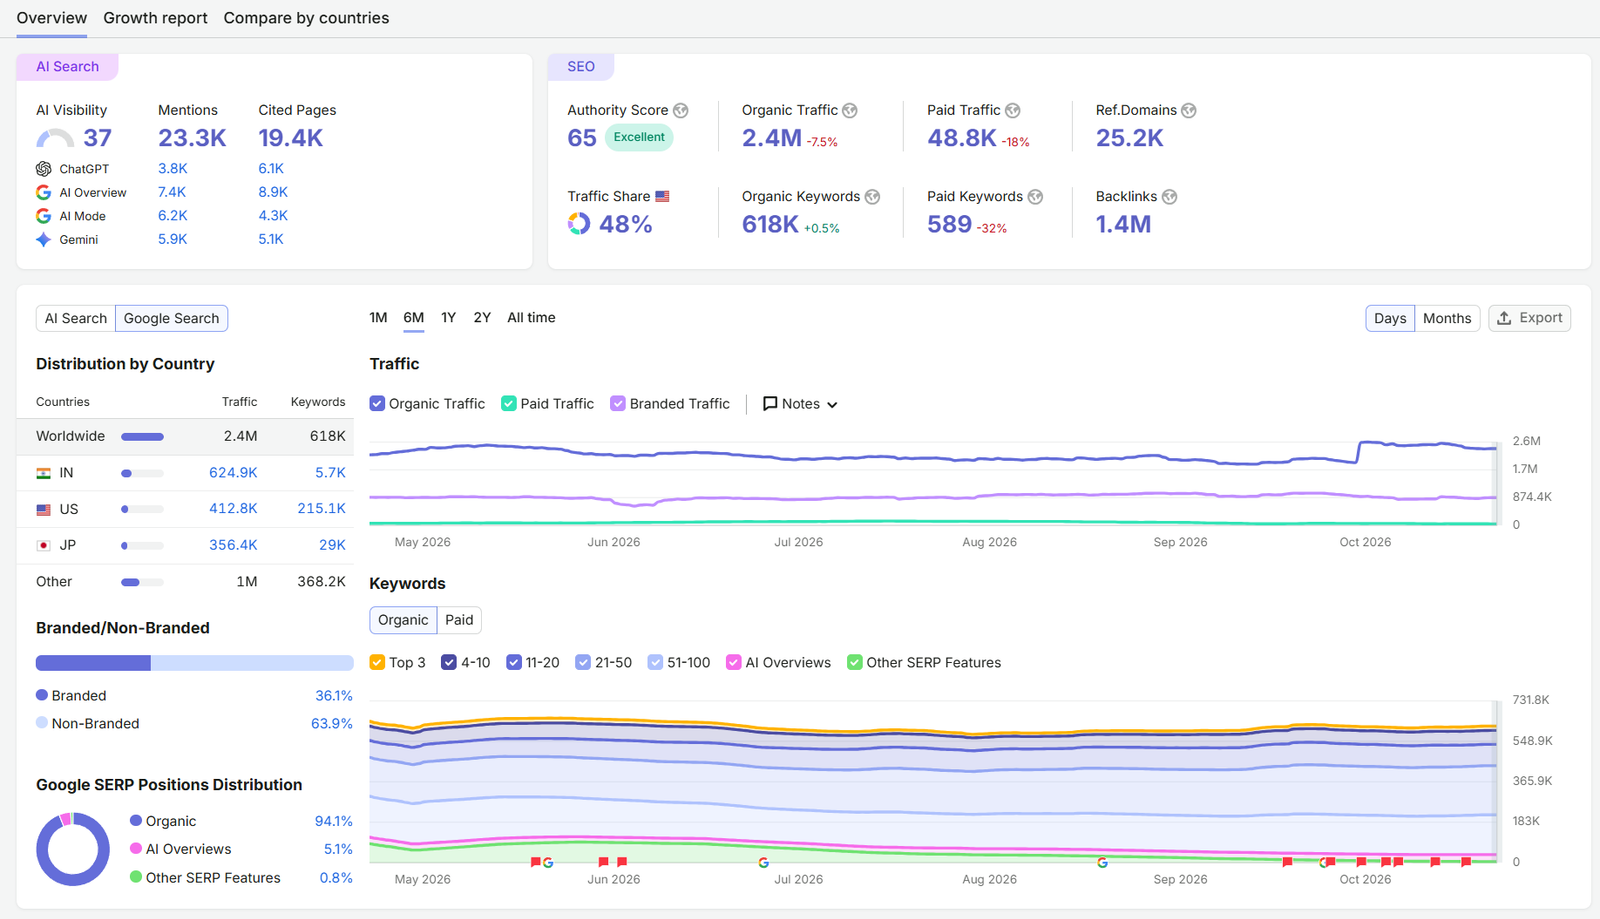1600x919 pixels.
Task: Open IN traffic value 624.9K
Action: 233,473
